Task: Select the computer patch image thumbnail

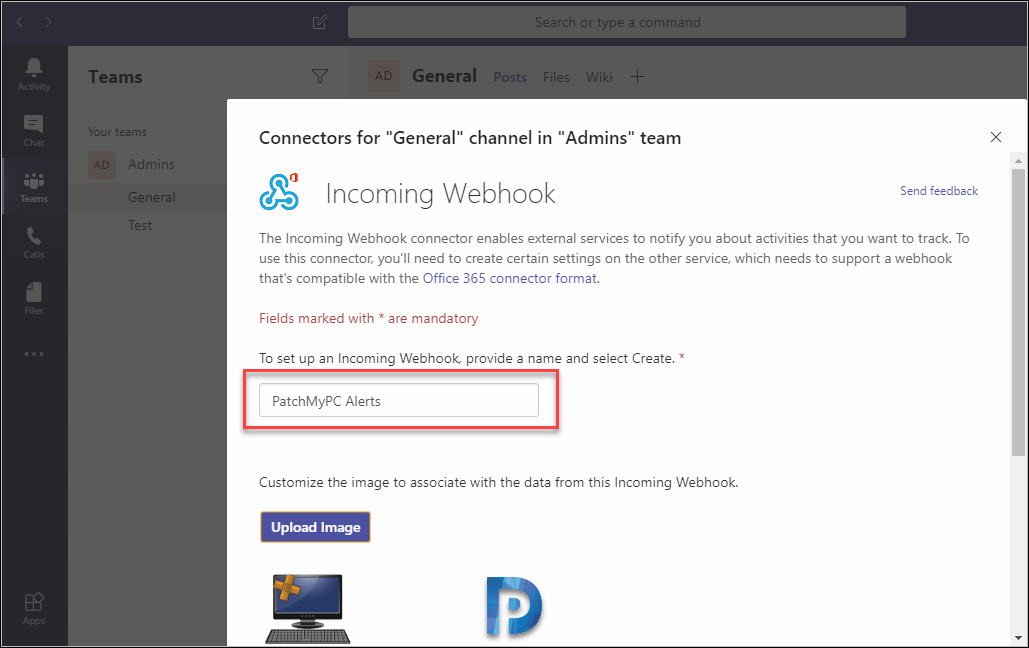Action: point(308,609)
